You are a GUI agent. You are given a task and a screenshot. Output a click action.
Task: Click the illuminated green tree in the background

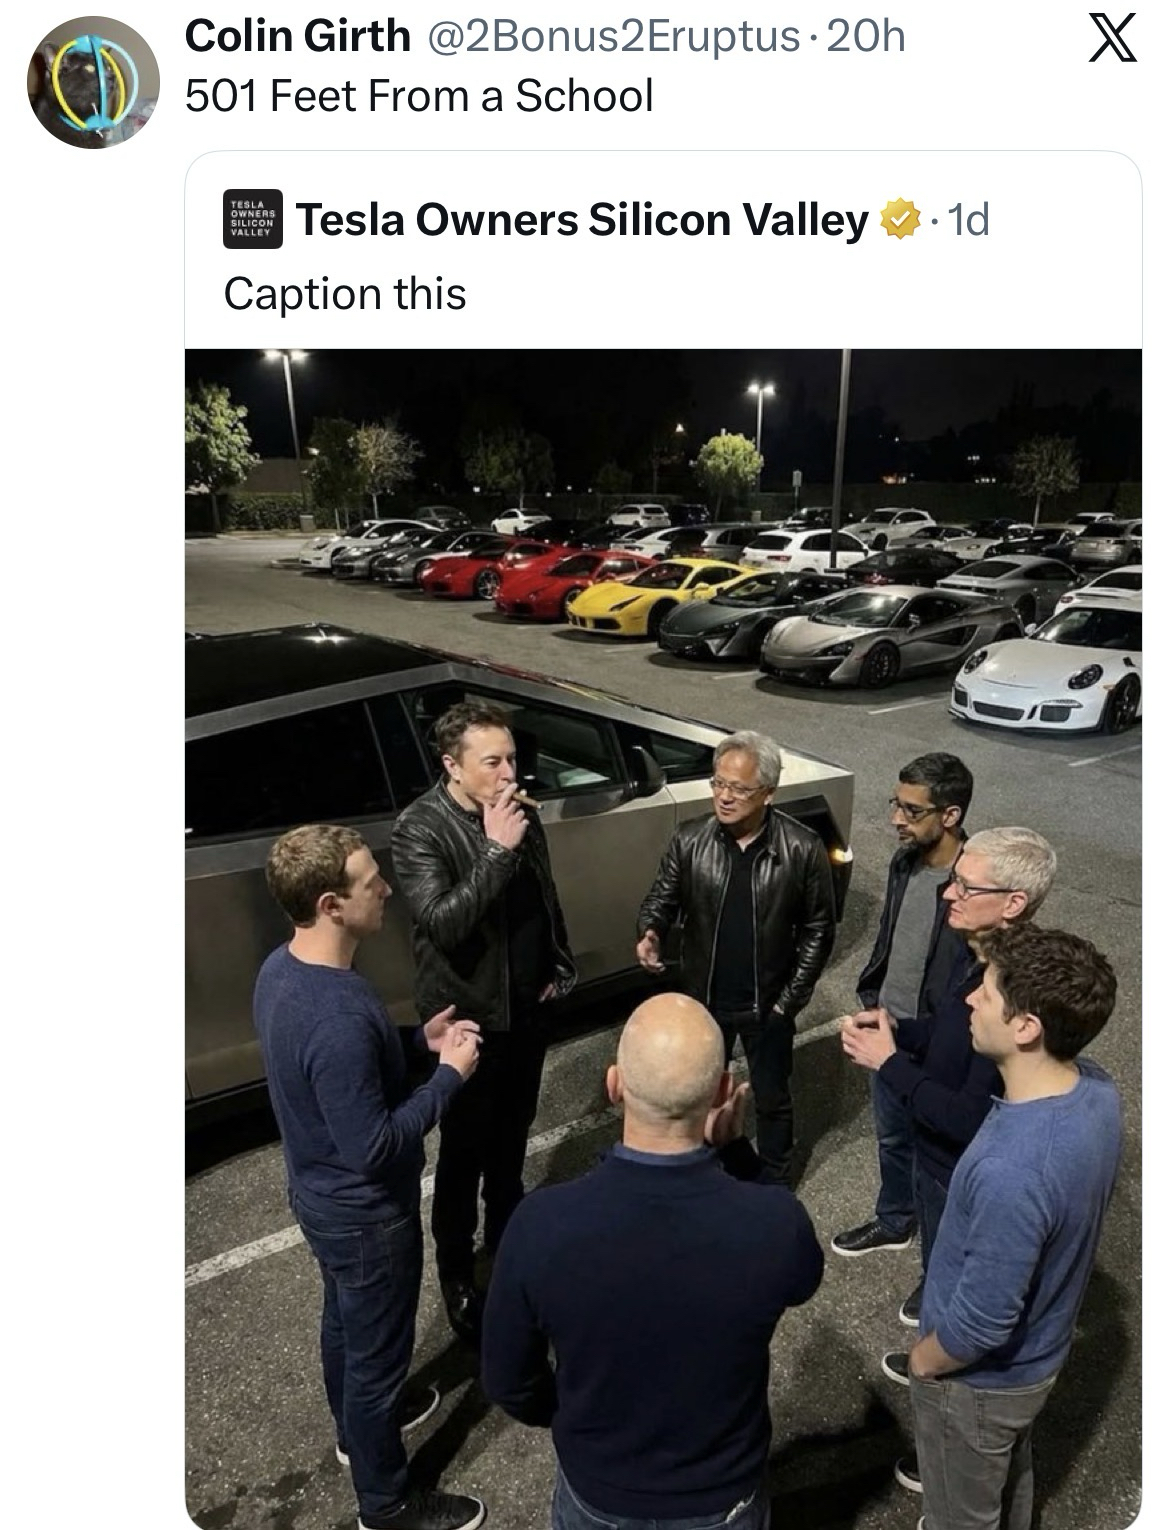729,459
